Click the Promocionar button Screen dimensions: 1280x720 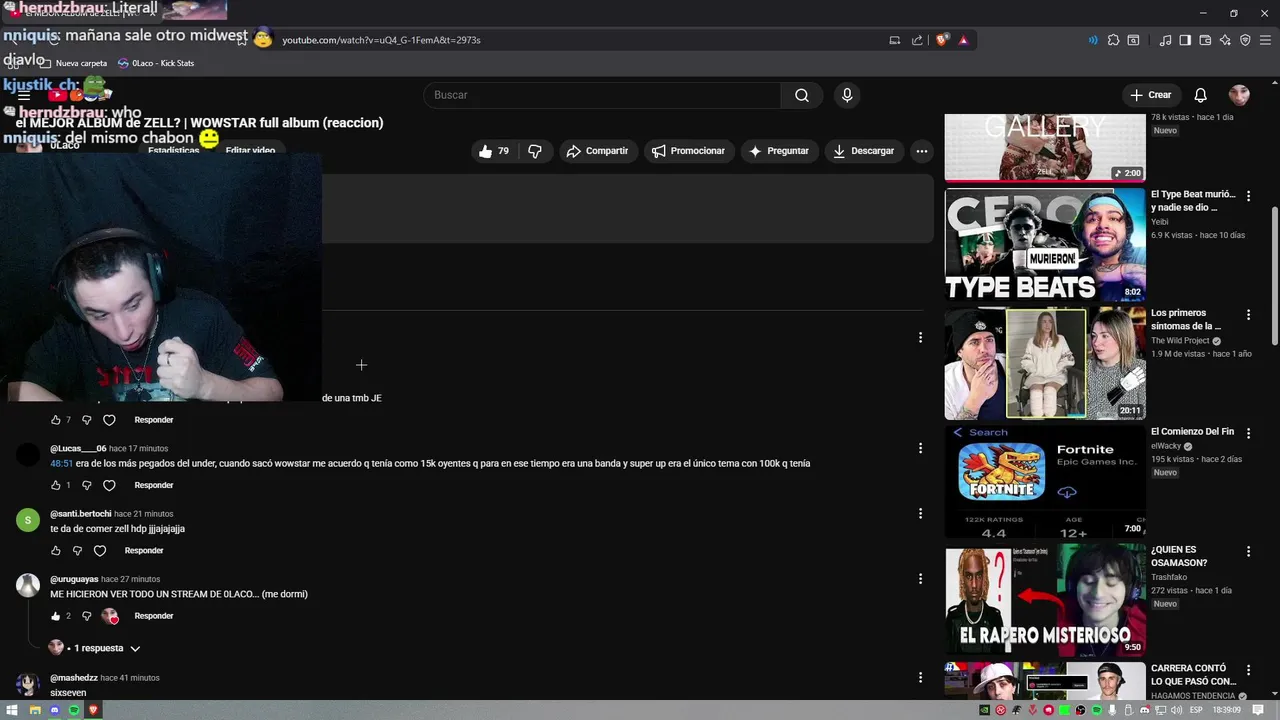point(688,151)
